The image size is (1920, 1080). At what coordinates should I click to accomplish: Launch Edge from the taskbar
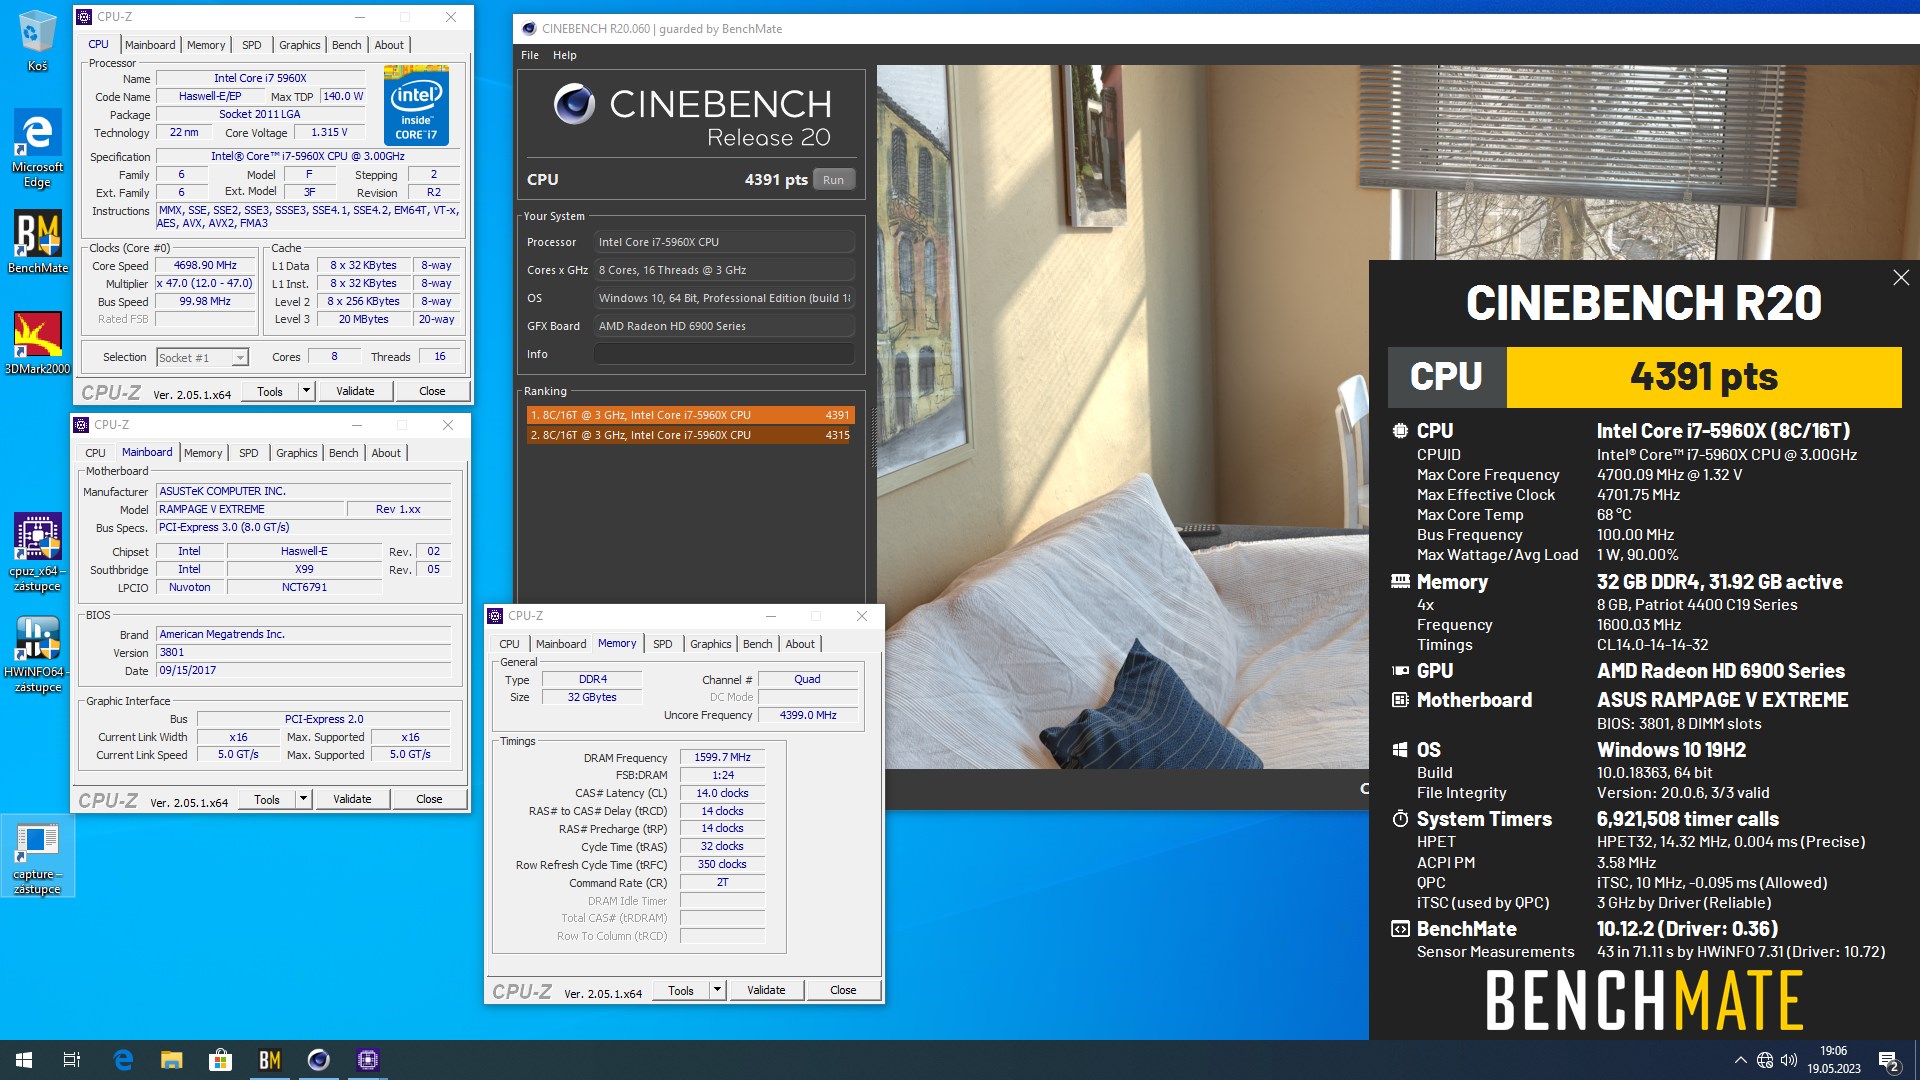[x=123, y=1060]
